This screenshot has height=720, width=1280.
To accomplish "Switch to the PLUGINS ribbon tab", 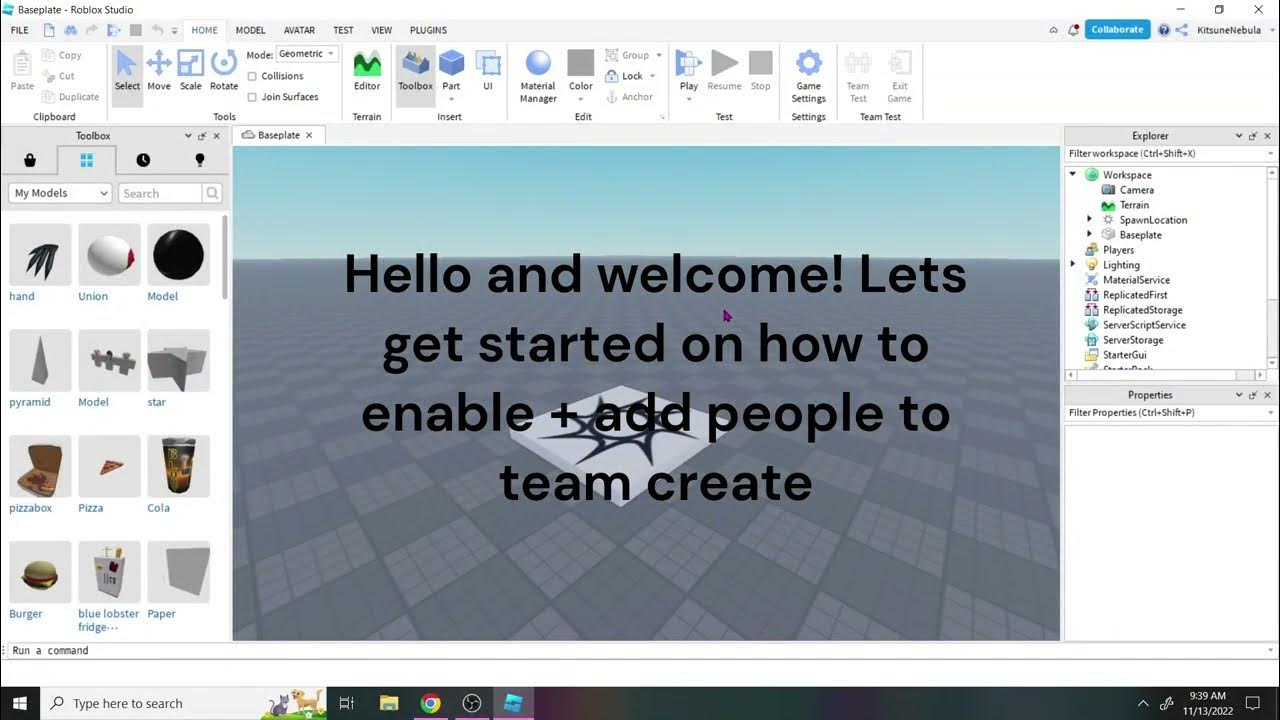I will coord(428,30).
